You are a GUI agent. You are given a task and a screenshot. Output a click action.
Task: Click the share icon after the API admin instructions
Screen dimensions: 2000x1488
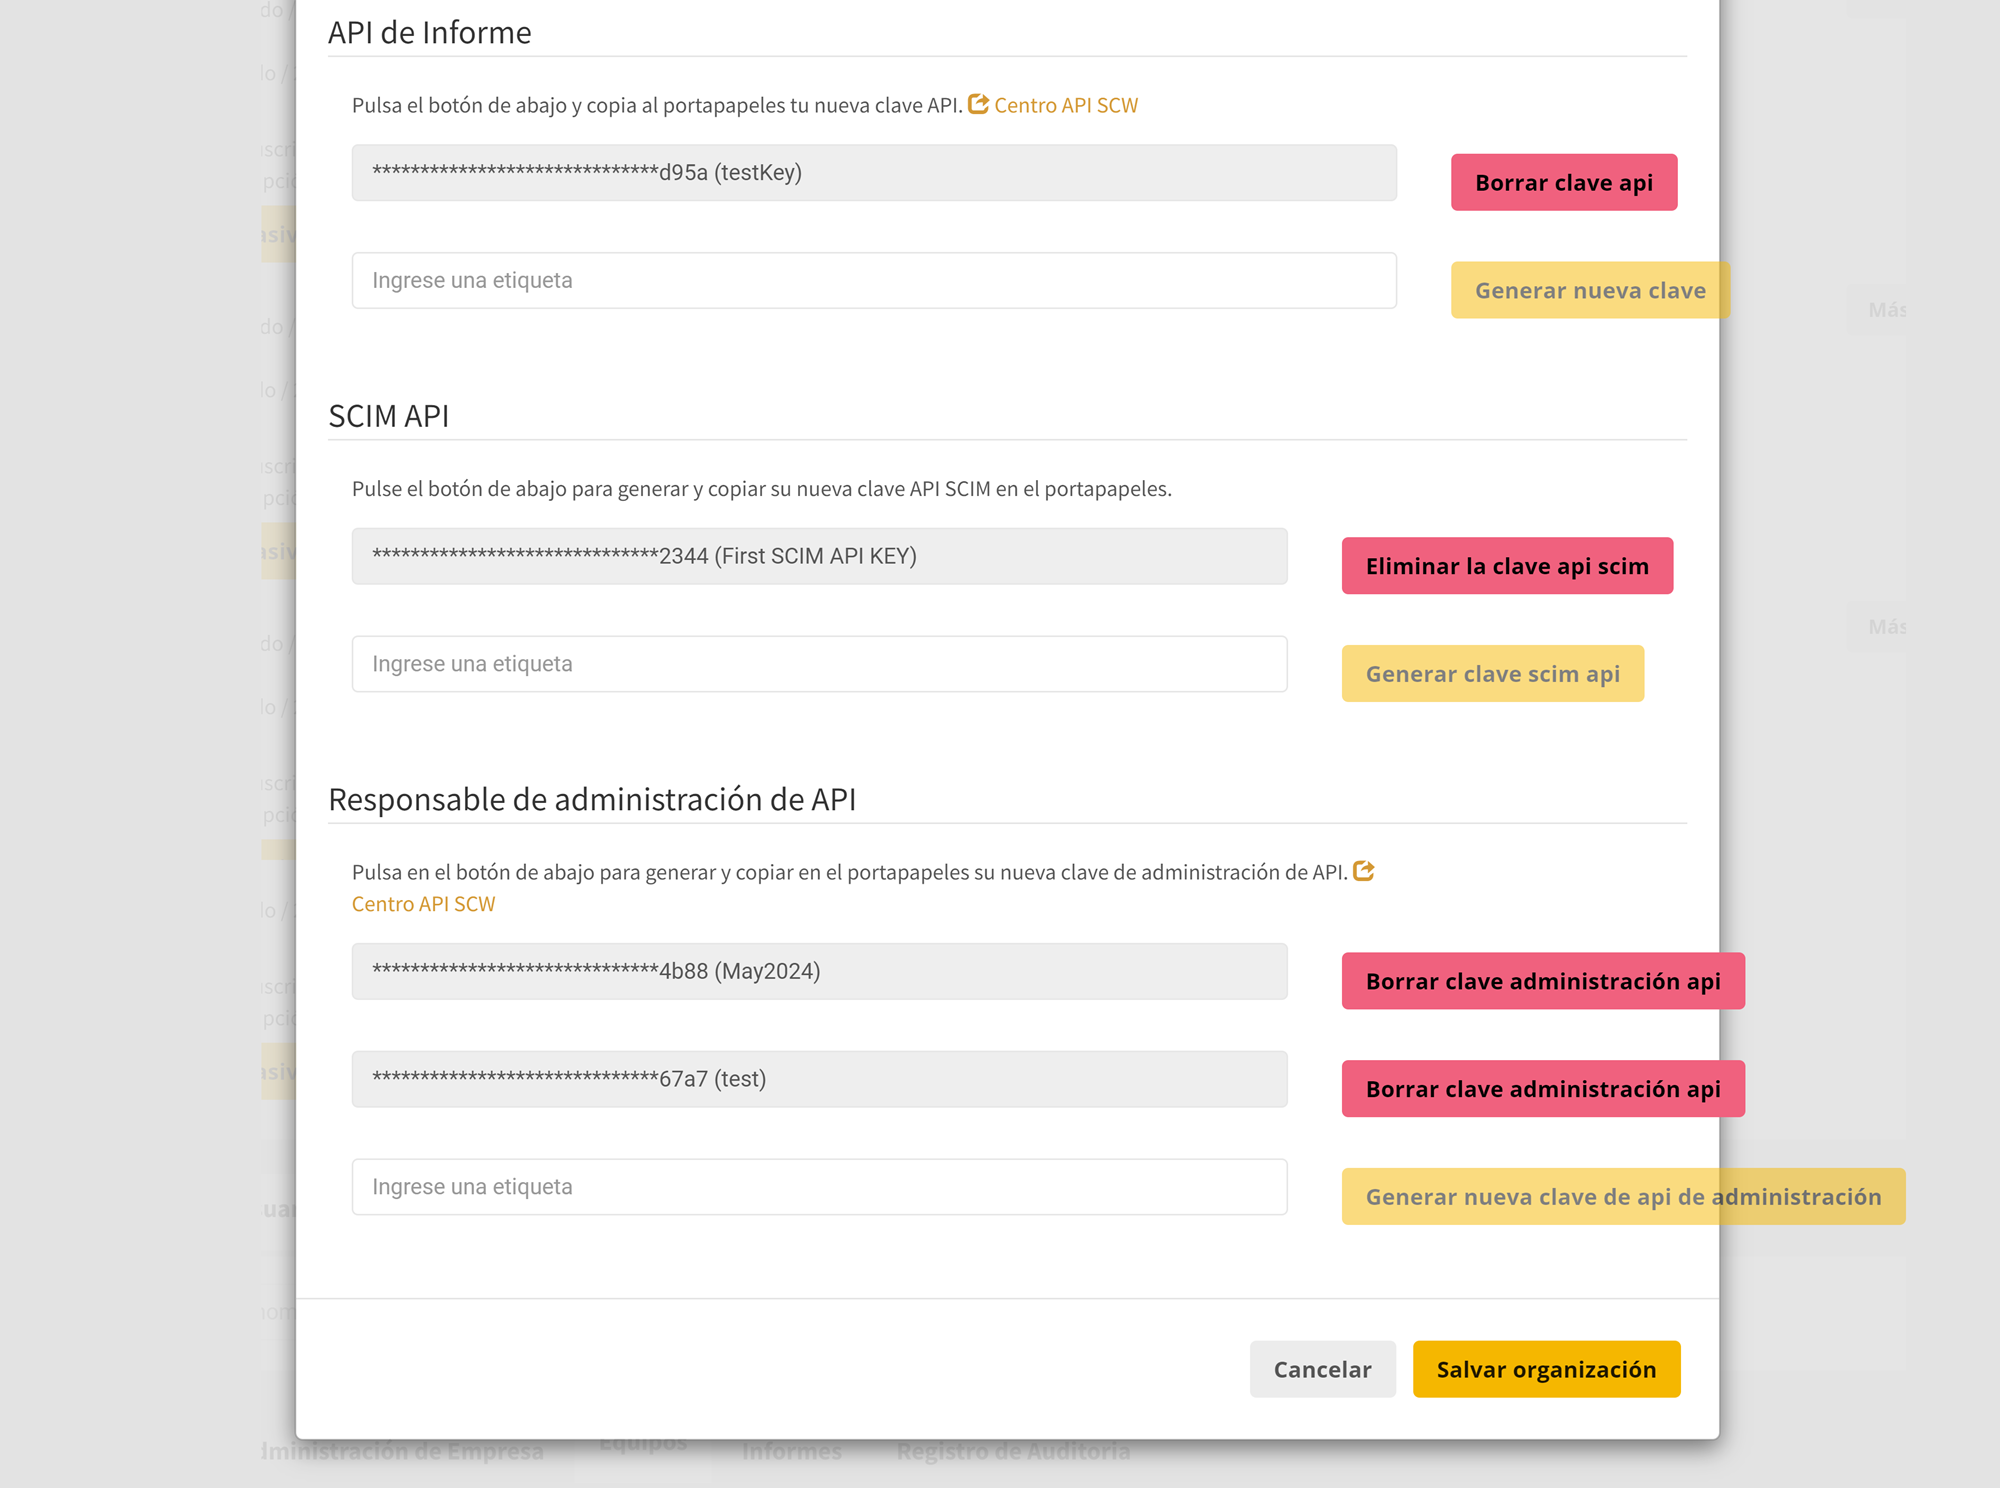click(x=1364, y=870)
